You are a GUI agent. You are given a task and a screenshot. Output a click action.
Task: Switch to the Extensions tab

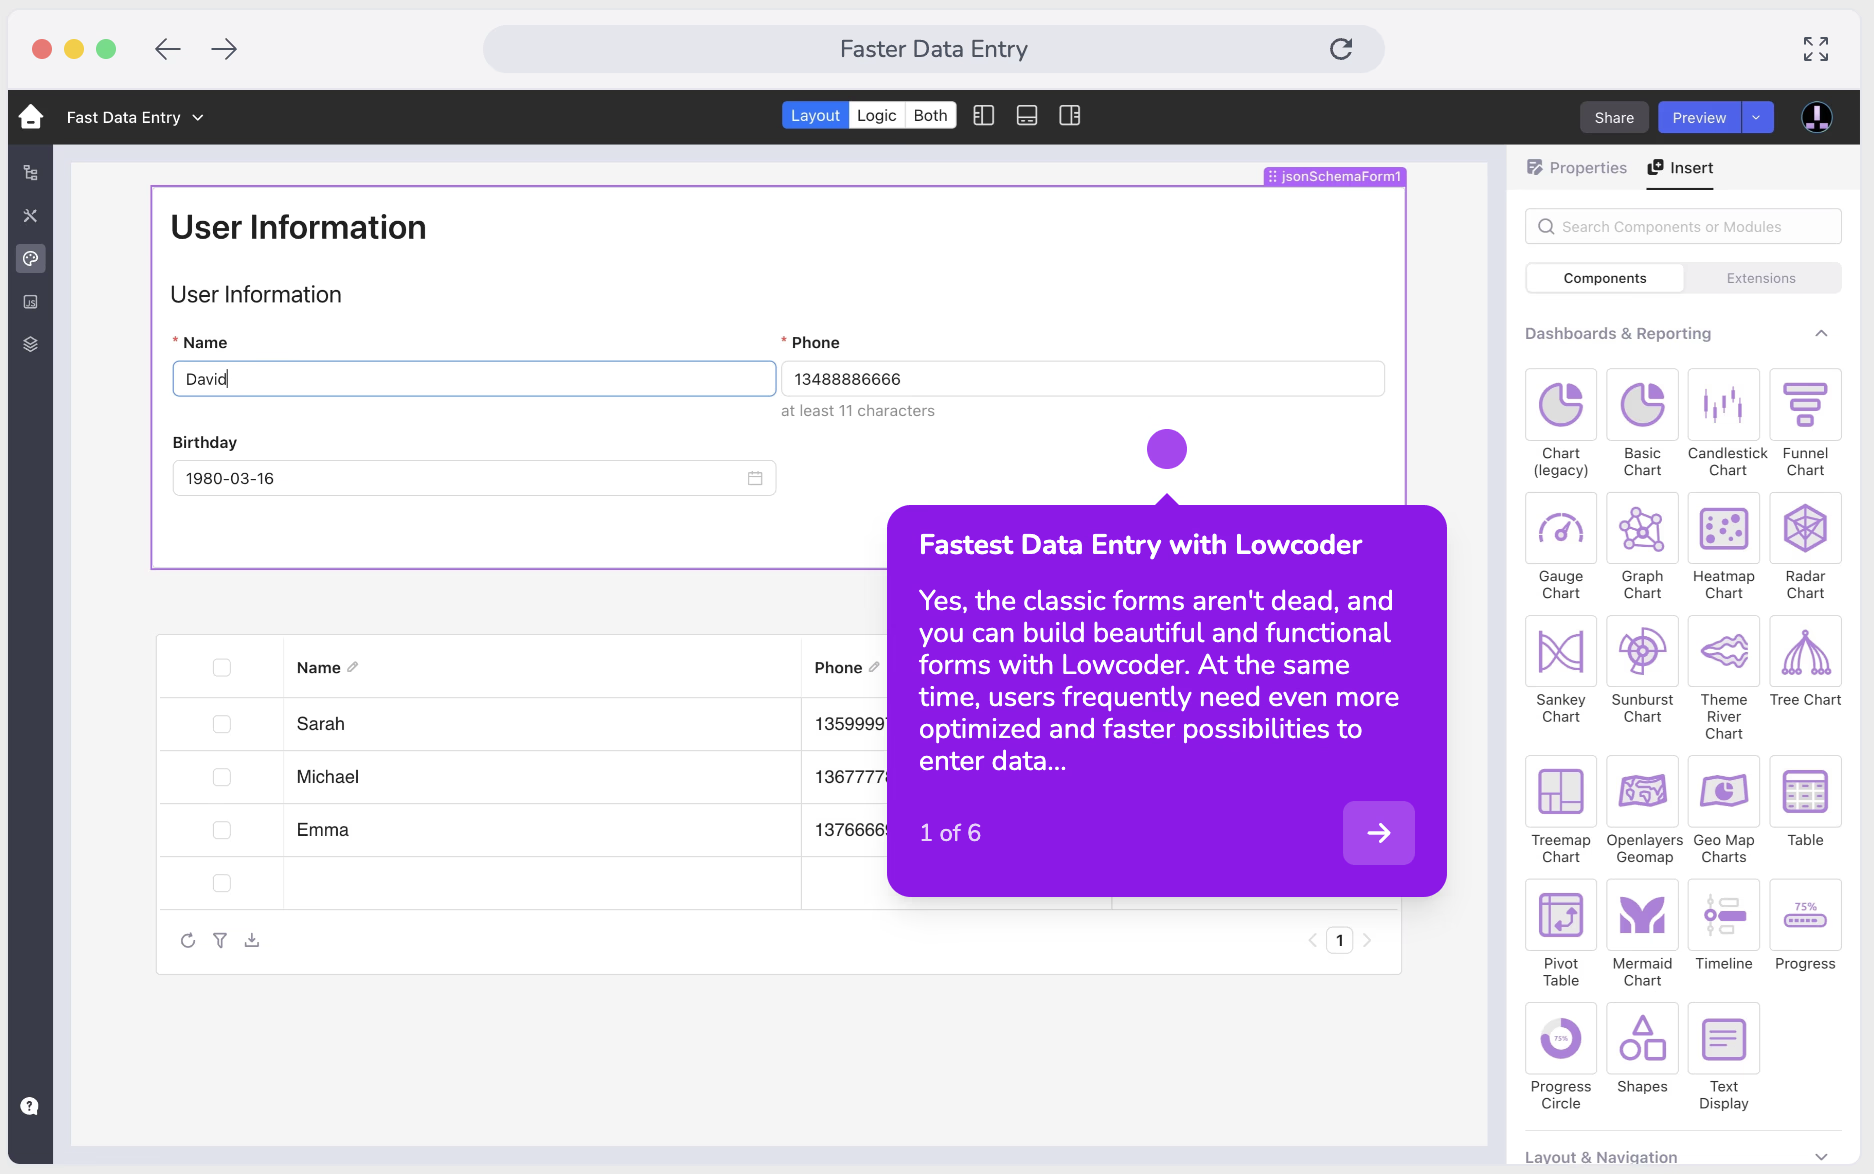(x=1760, y=278)
